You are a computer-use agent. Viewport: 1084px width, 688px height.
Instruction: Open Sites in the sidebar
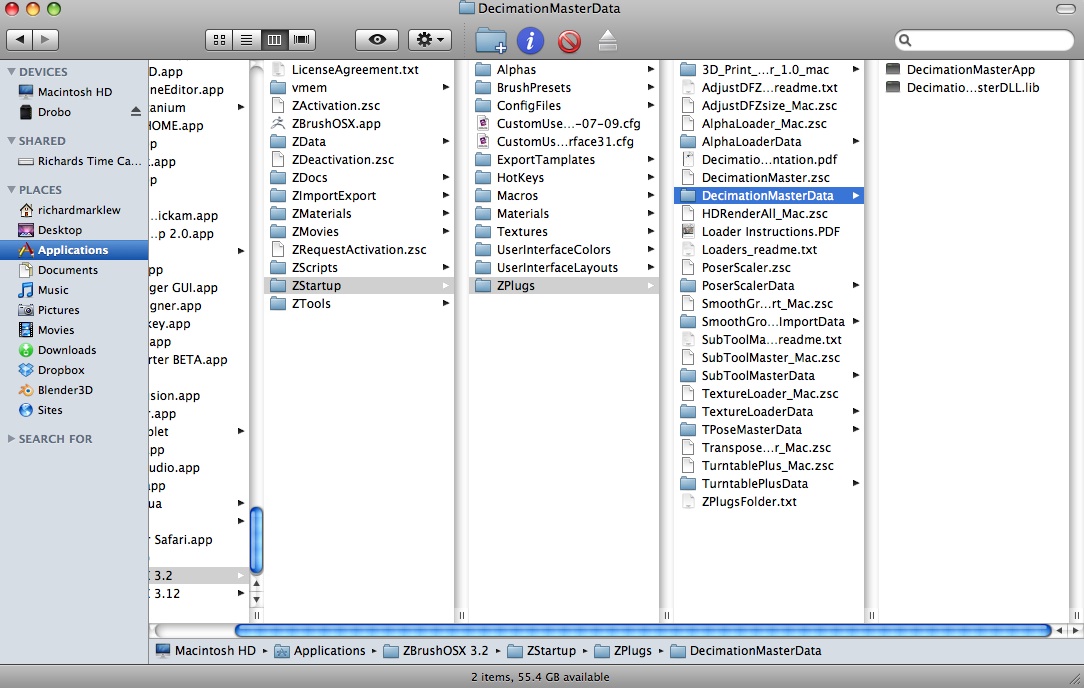(x=74, y=411)
